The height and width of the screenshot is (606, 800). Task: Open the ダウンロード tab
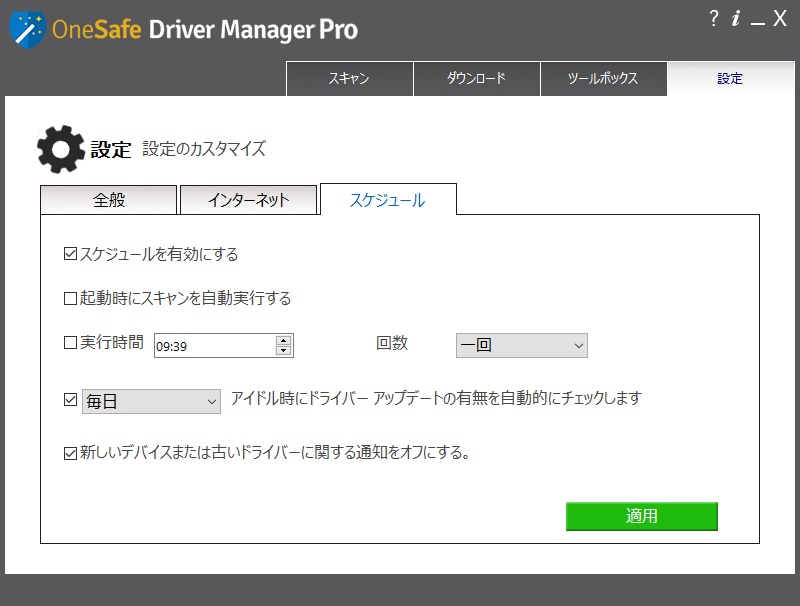pos(477,79)
